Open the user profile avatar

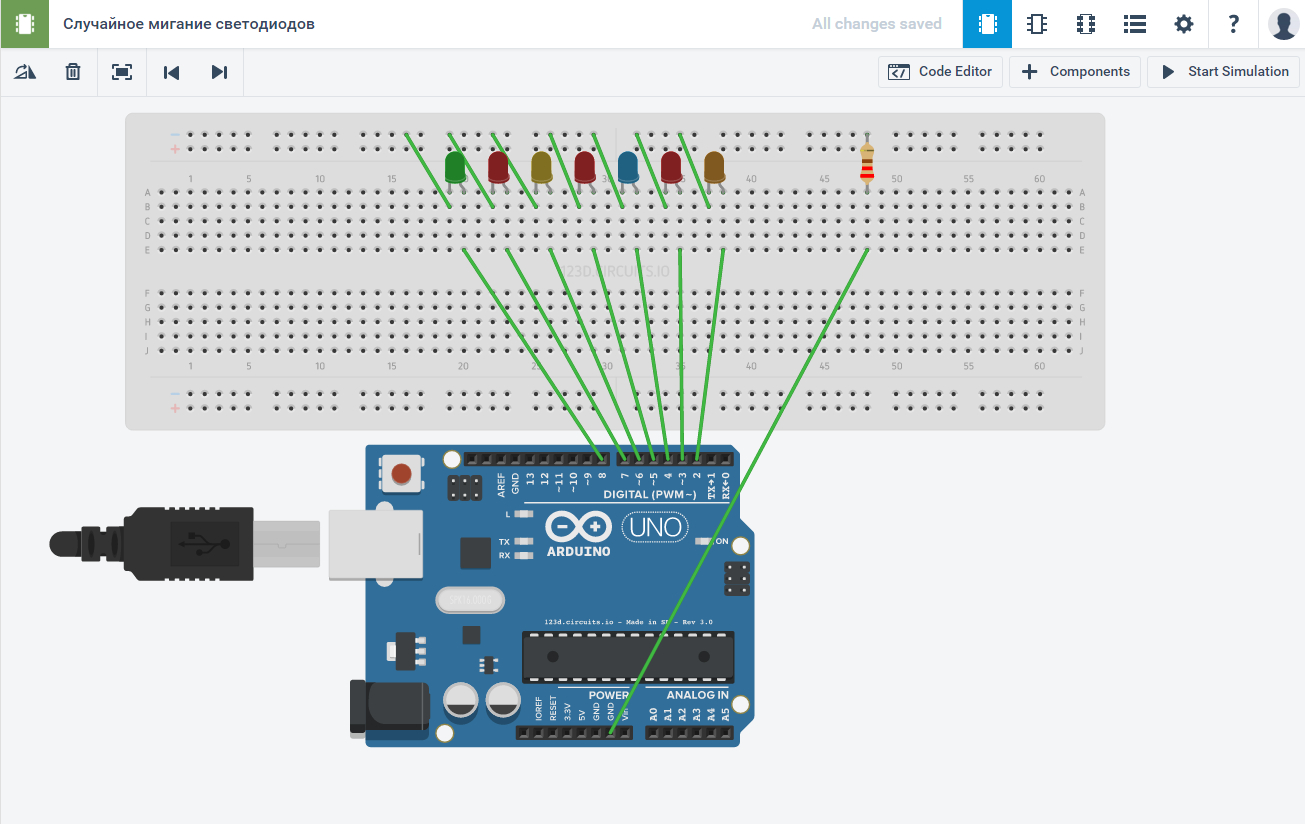click(1283, 23)
